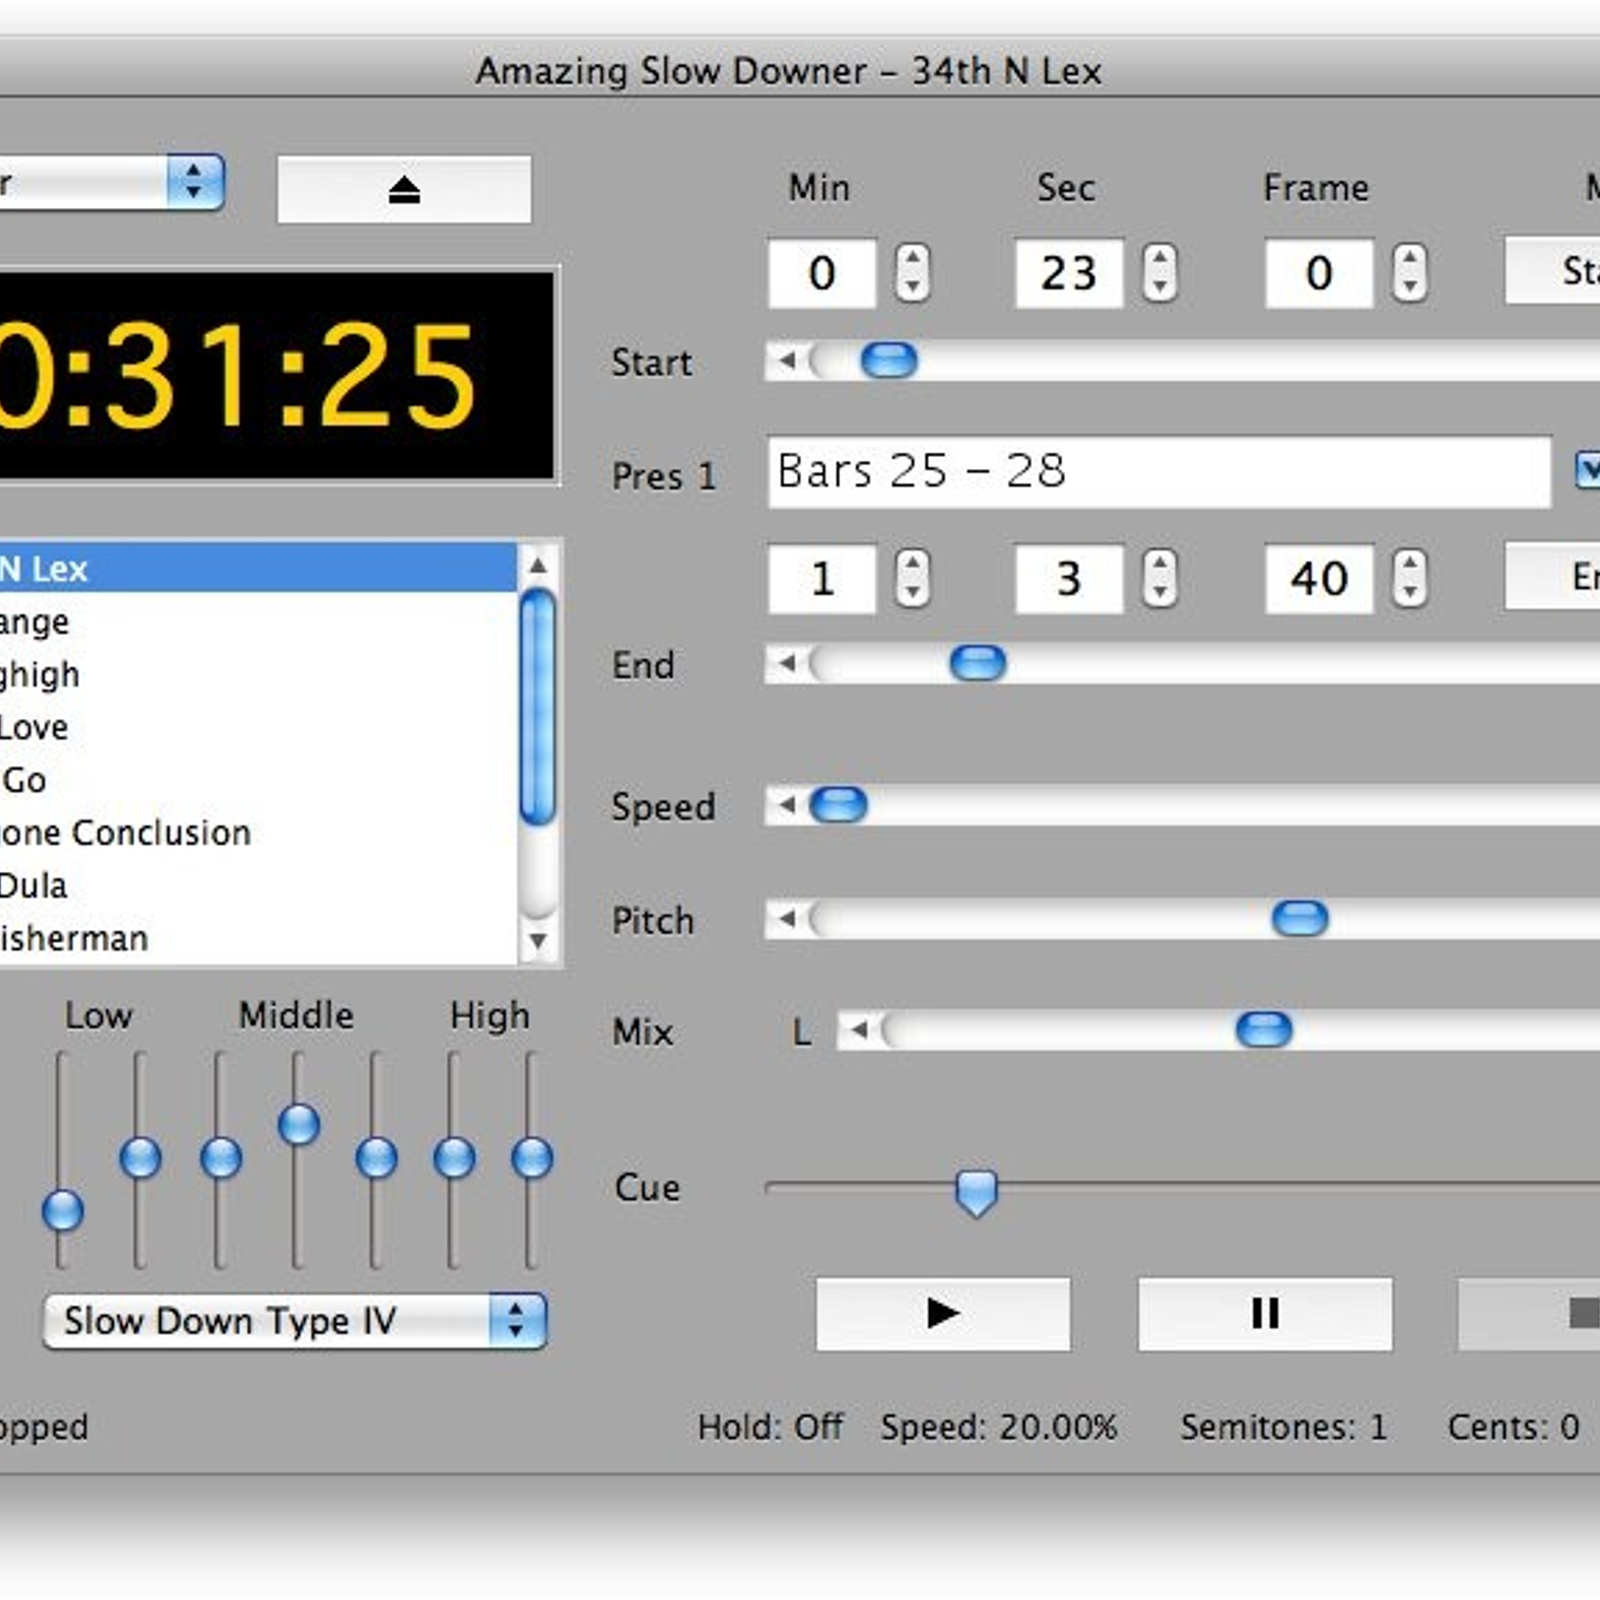This screenshot has width=1600, height=1600.
Task: Click the track list scroll down arrow
Action: pos(538,941)
